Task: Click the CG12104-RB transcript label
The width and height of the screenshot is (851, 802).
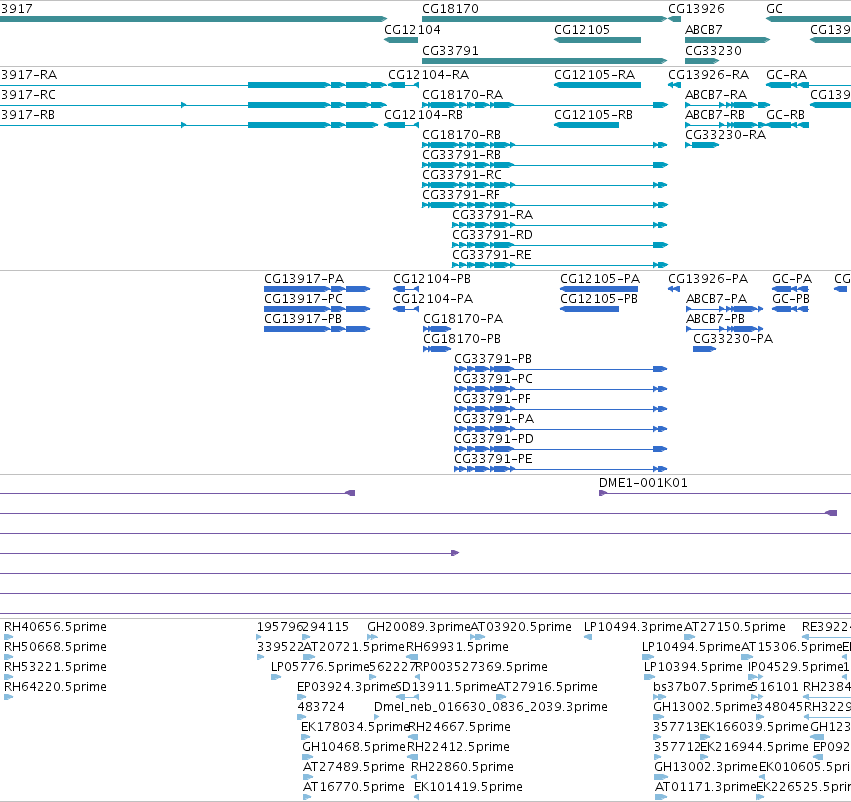Action: (423, 115)
